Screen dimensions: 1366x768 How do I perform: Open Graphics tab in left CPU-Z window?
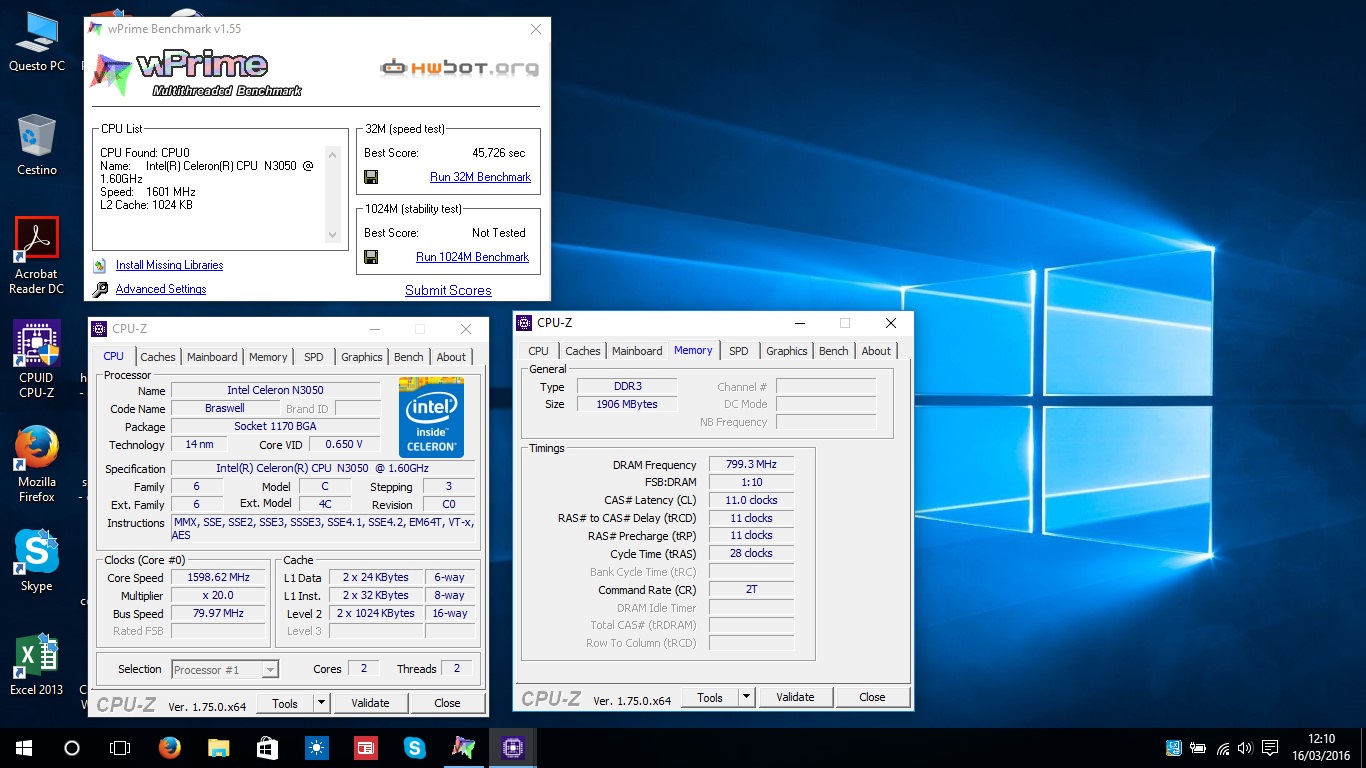(362, 357)
